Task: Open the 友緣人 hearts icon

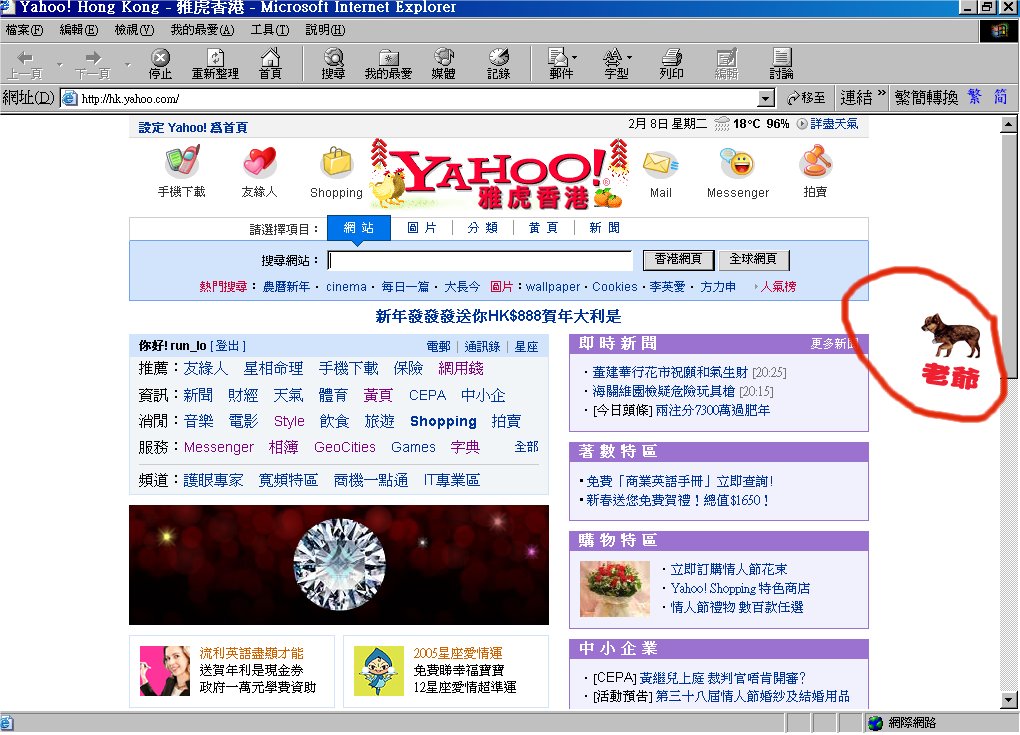Action: 260,162
